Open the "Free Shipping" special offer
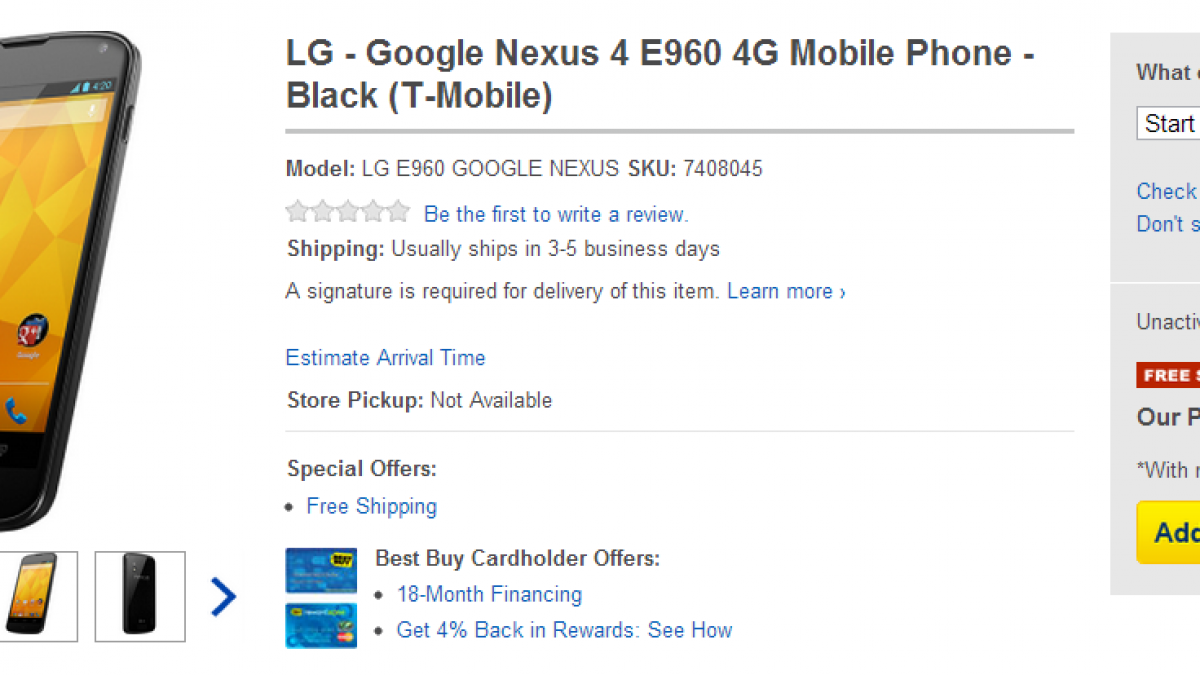 (371, 506)
